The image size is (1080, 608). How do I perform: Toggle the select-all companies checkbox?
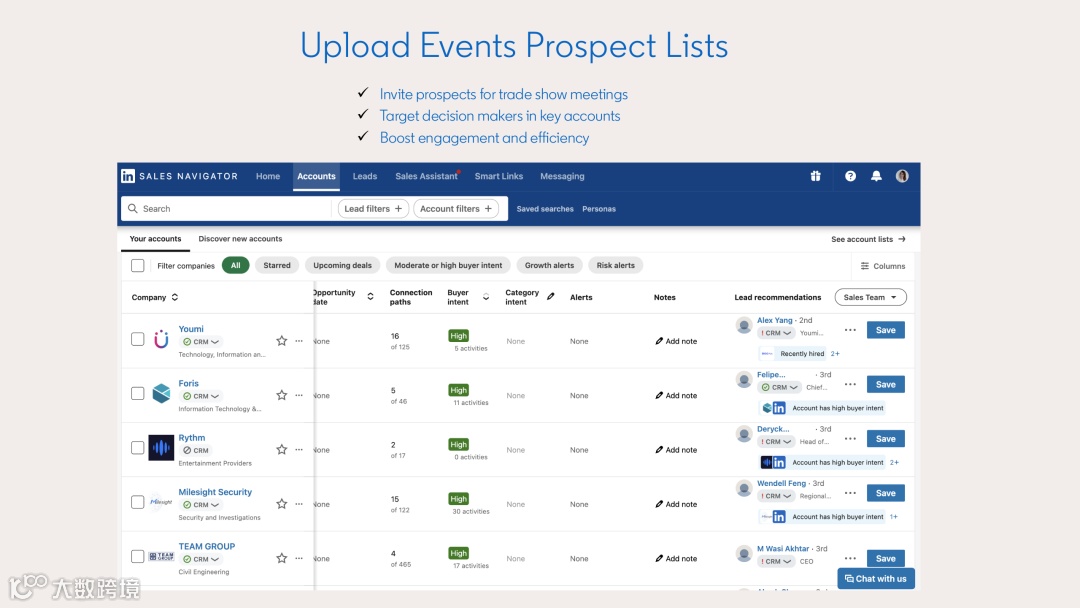pos(138,266)
